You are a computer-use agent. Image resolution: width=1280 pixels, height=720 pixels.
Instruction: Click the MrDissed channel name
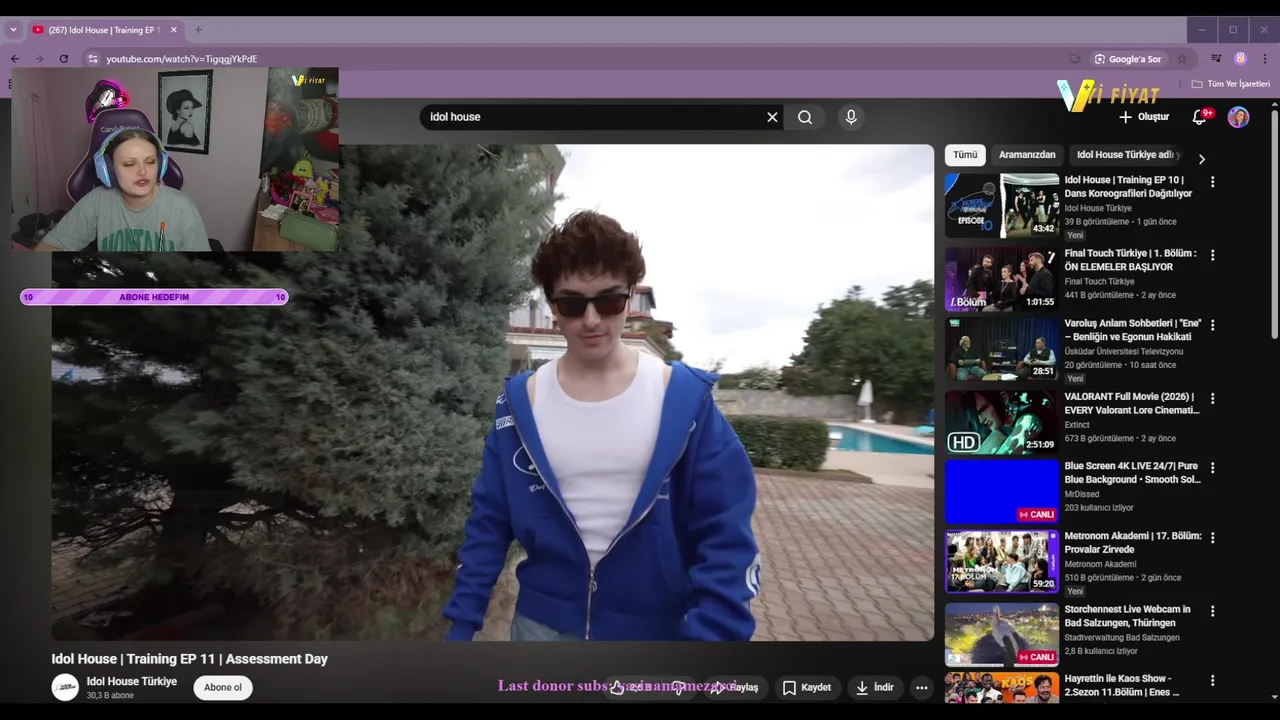pyautogui.click(x=1081, y=494)
